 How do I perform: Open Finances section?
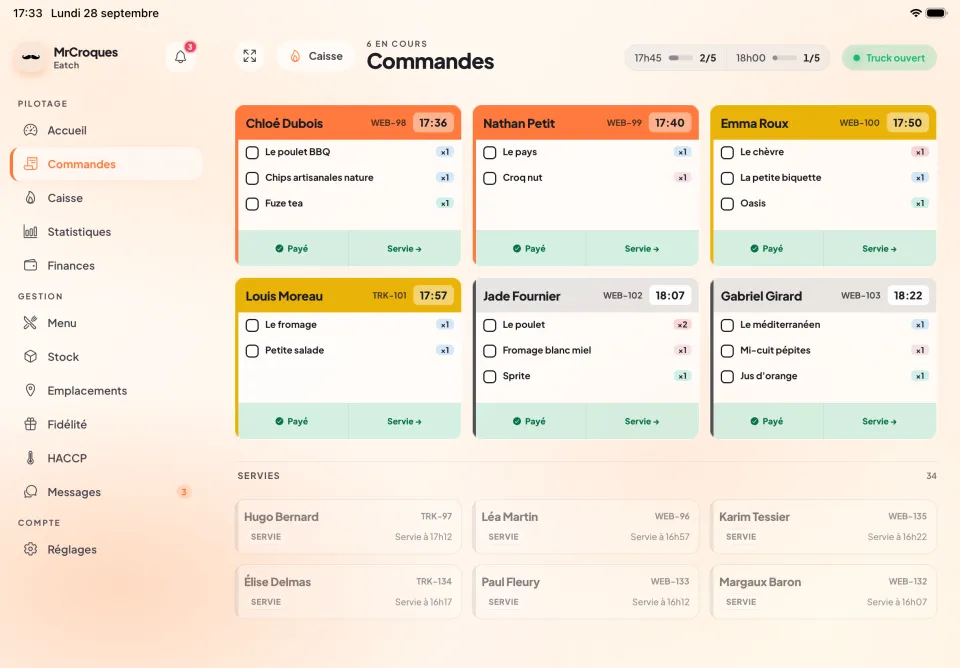tap(107, 265)
